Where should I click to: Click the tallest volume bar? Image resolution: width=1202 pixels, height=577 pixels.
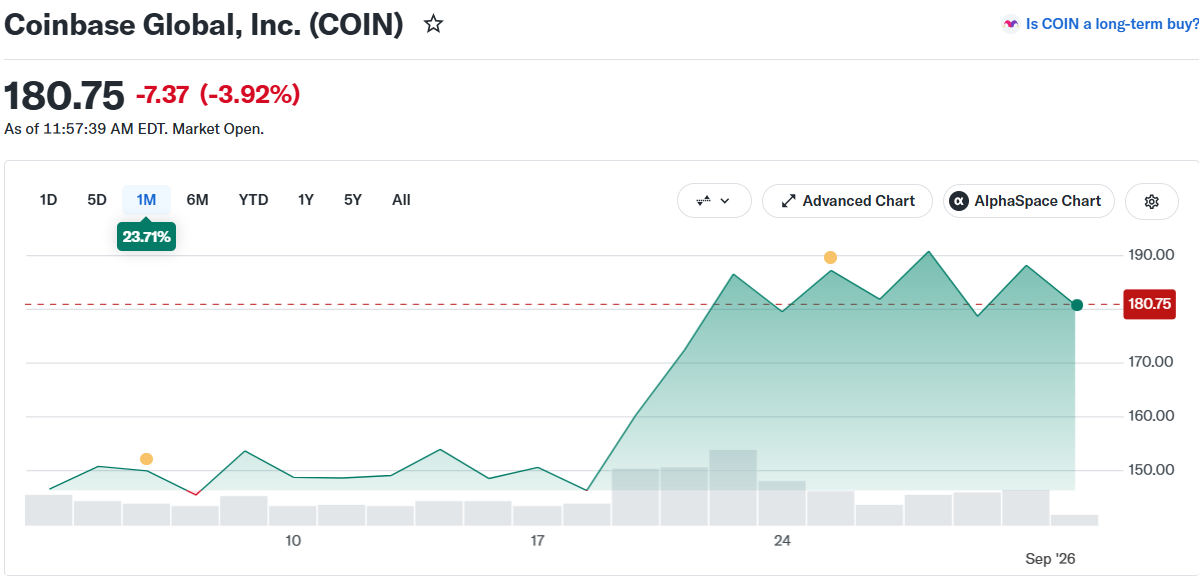(x=733, y=488)
